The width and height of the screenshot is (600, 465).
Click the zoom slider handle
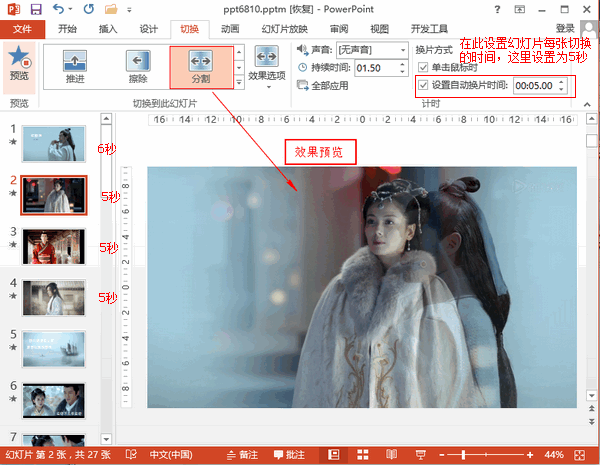pos(463,455)
